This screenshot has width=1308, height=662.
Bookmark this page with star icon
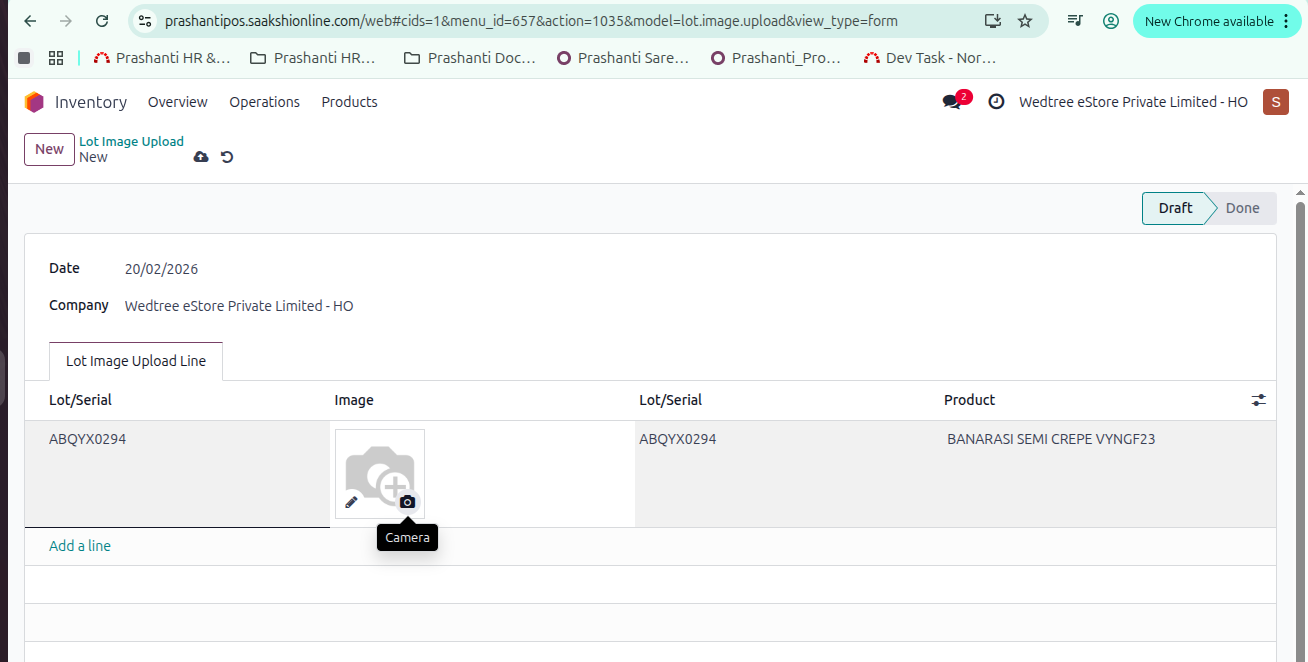[x=1025, y=21]
